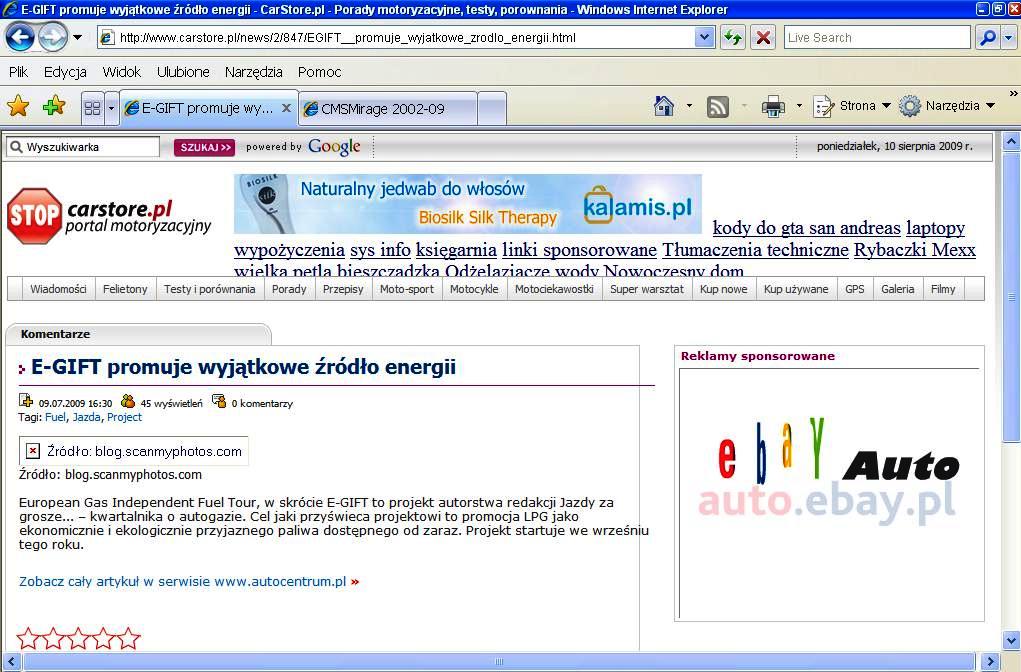Open the Strona page menu dropdown
The height and width of the screenshot is (672, 1021).
click(x=851, y=106)
